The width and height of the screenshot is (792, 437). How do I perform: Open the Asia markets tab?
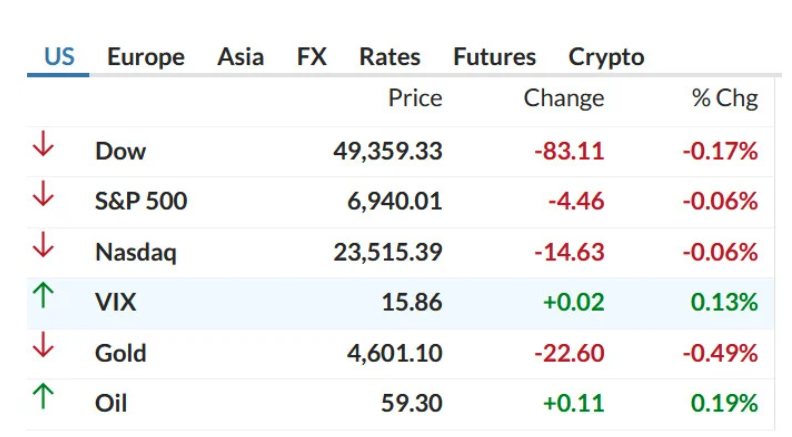coord(240,57)
